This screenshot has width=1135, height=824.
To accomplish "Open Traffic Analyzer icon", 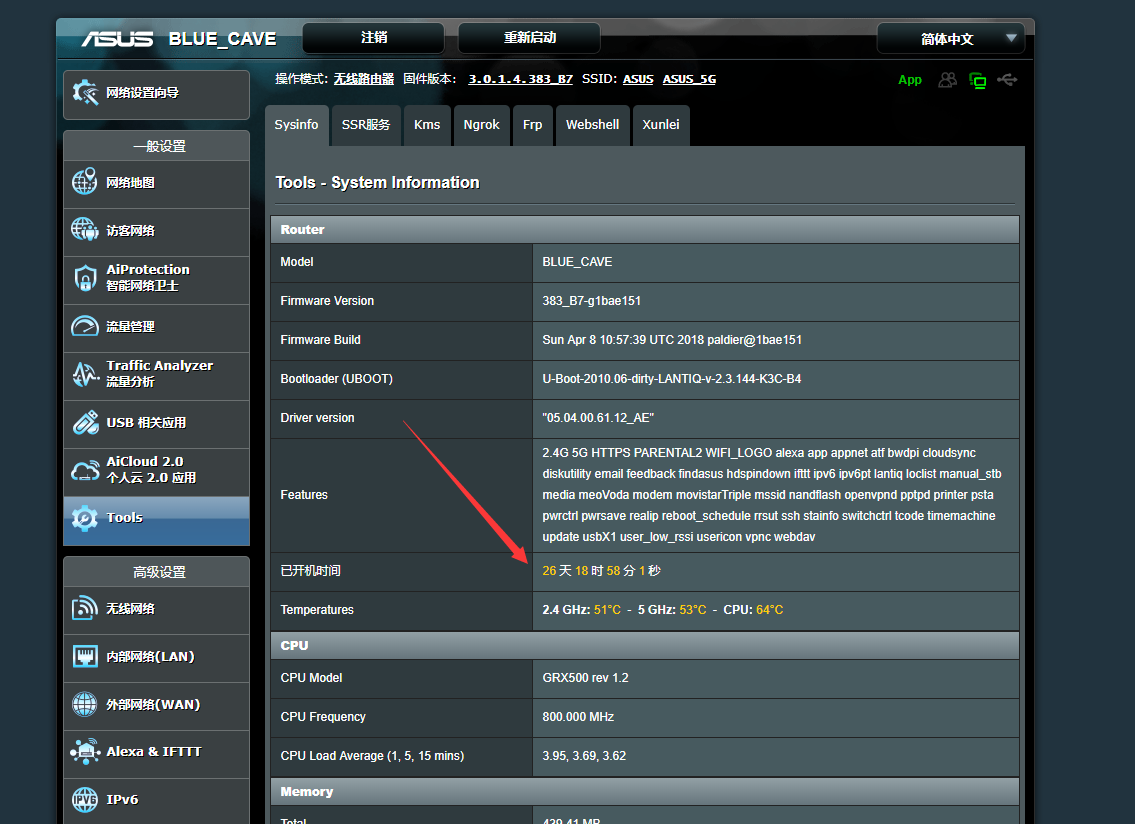I will [85, 374].
